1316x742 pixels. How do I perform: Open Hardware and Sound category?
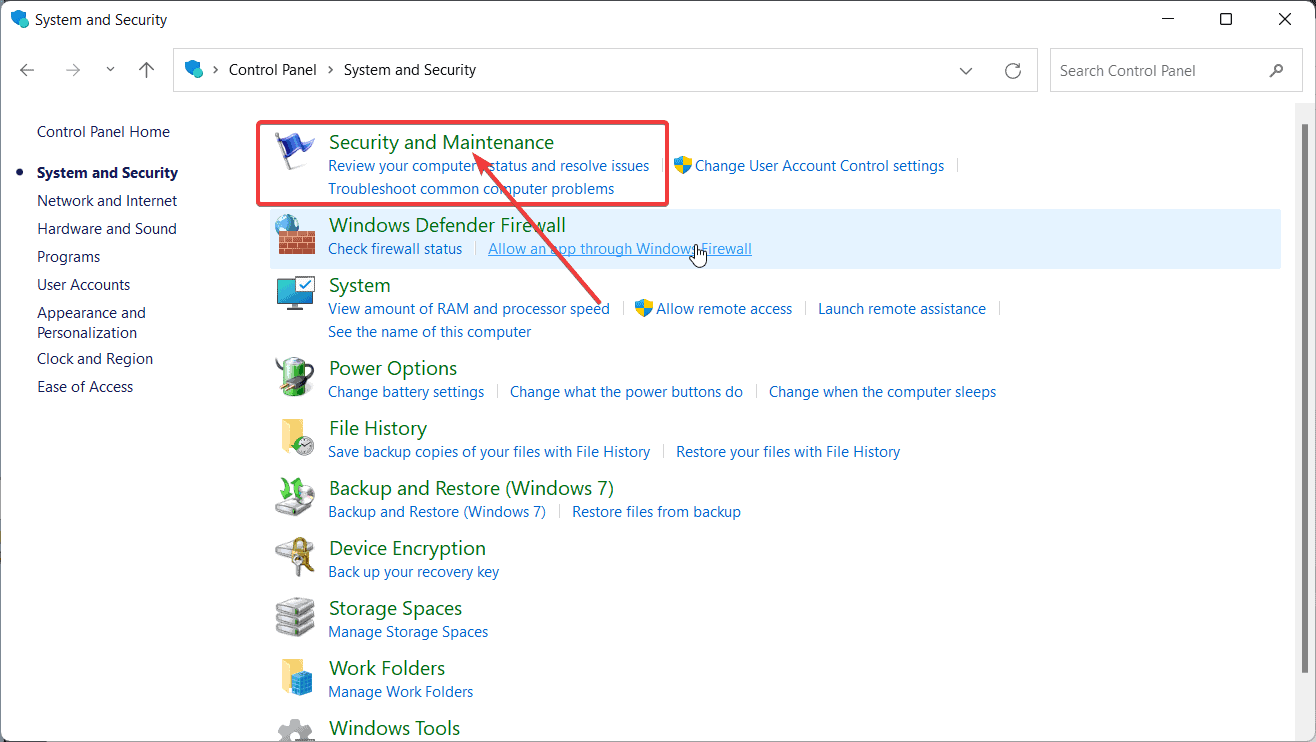(x=107, y=229)
